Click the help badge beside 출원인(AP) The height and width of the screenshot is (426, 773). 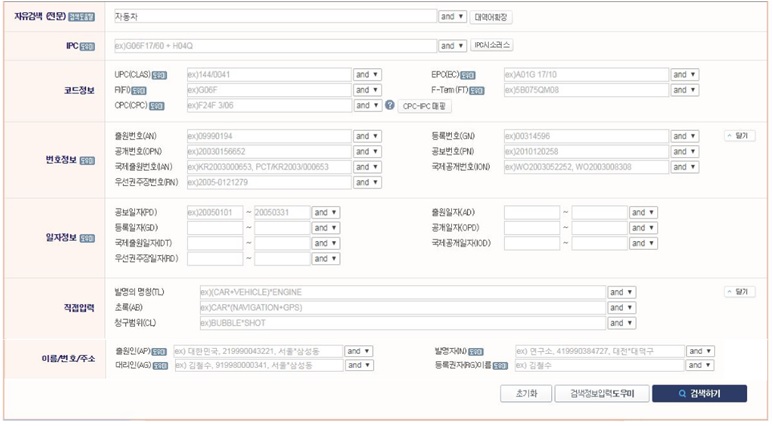(x=158, y=352)
